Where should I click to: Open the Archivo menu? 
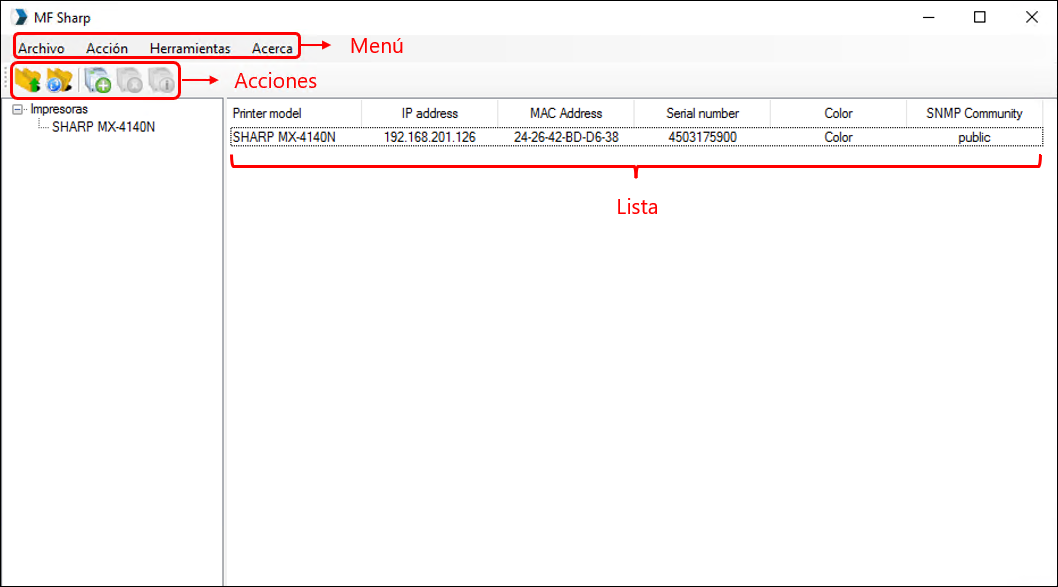[41, 48]
